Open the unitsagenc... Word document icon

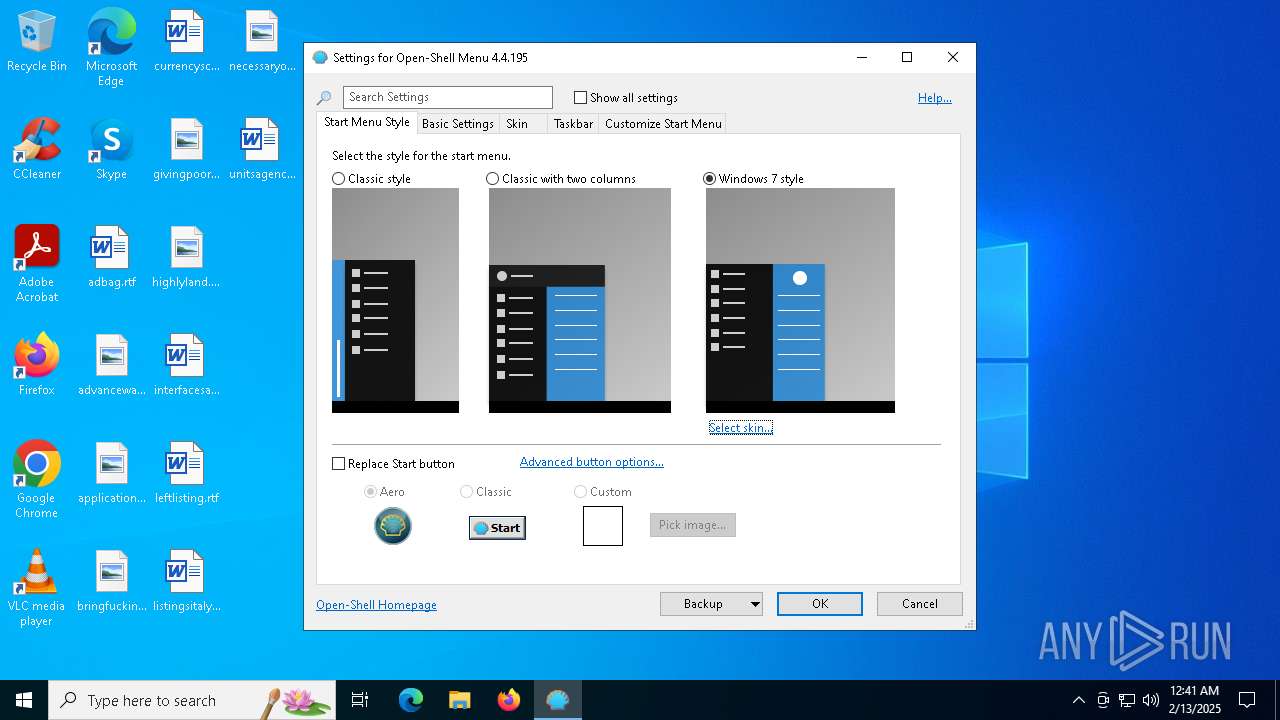pos(262,150)
